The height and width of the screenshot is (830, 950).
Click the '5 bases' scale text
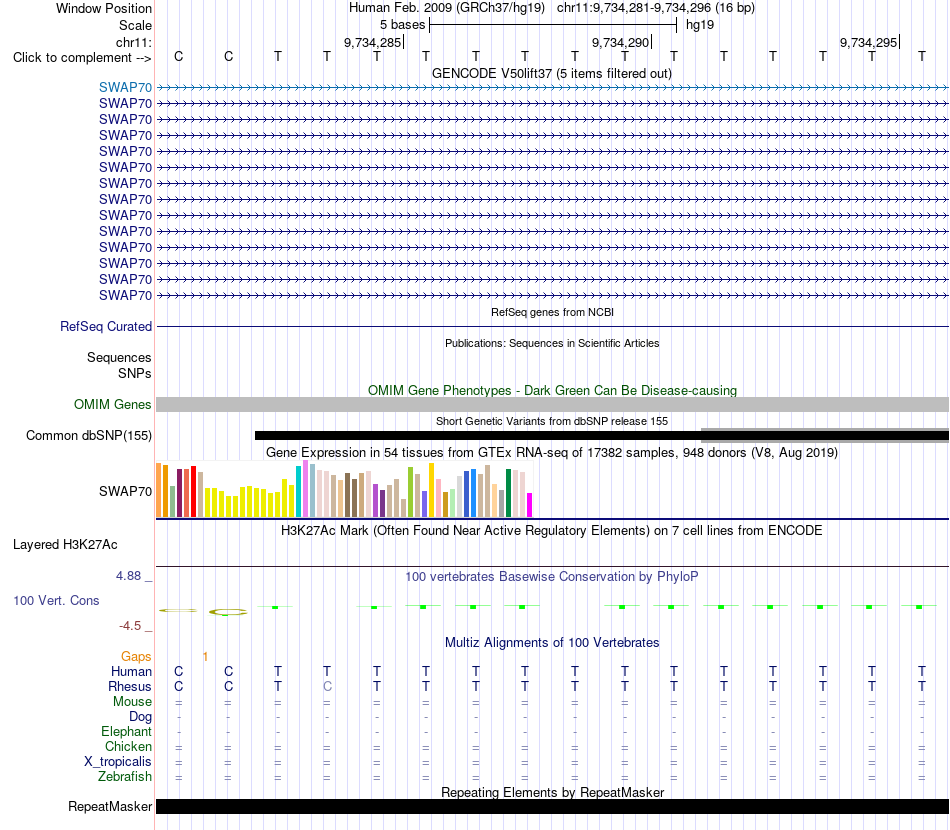click(x=402, y=25)
